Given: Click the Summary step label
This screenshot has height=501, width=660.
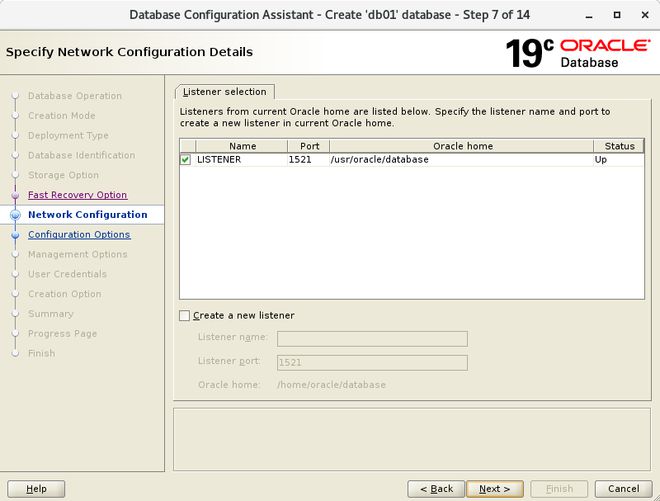Looking at the screenshot, I should tap(51, 314).
